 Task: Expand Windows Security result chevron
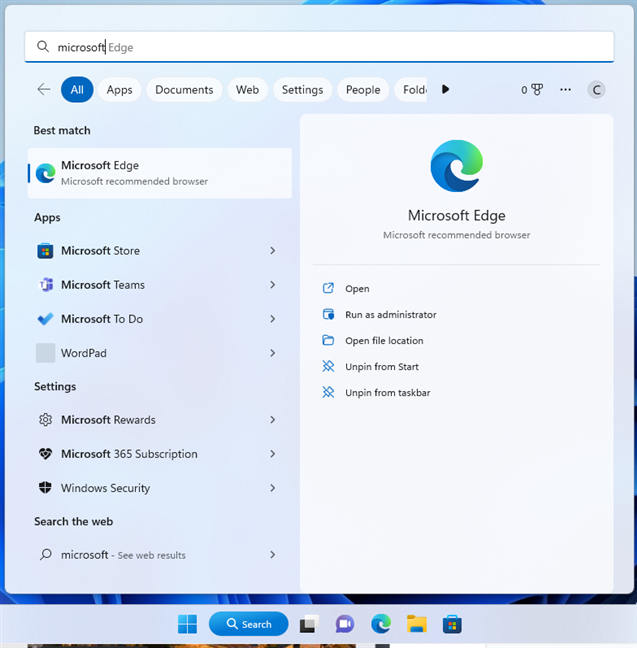coord(272,488)
